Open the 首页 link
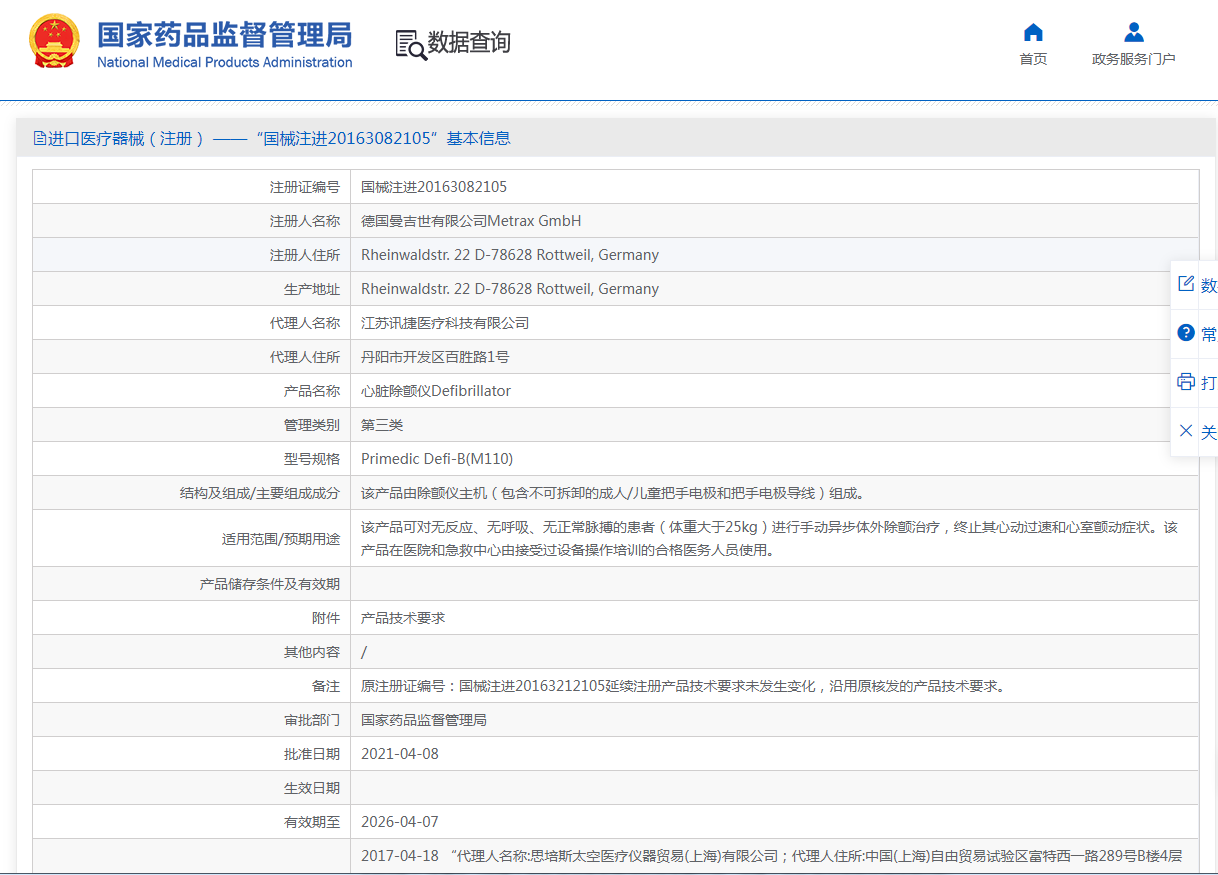This screenshot has width=1218, height=875. [1033, 59]
